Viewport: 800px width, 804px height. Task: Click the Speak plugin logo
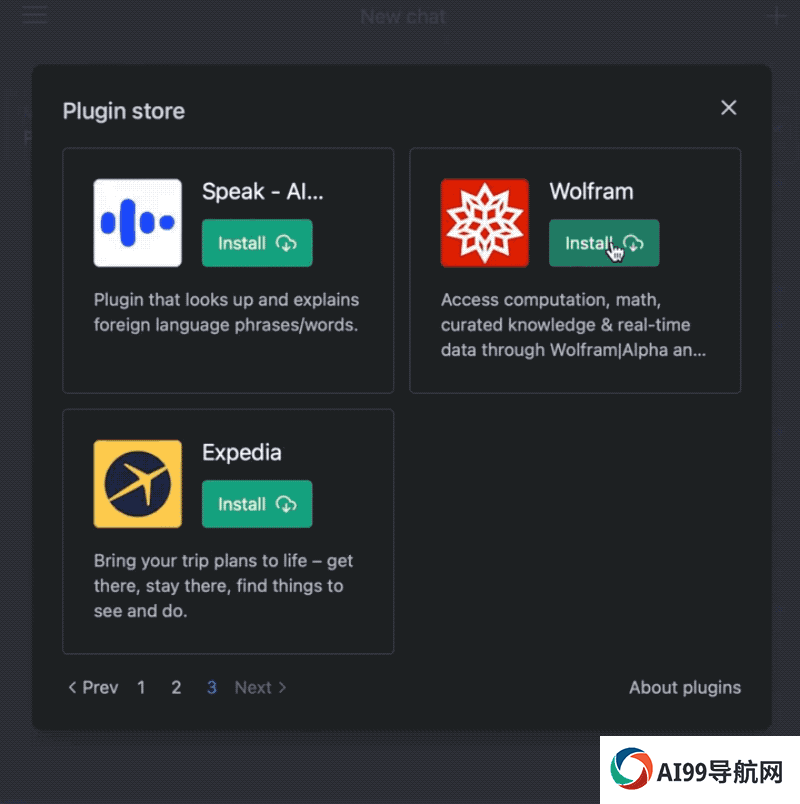137,223
